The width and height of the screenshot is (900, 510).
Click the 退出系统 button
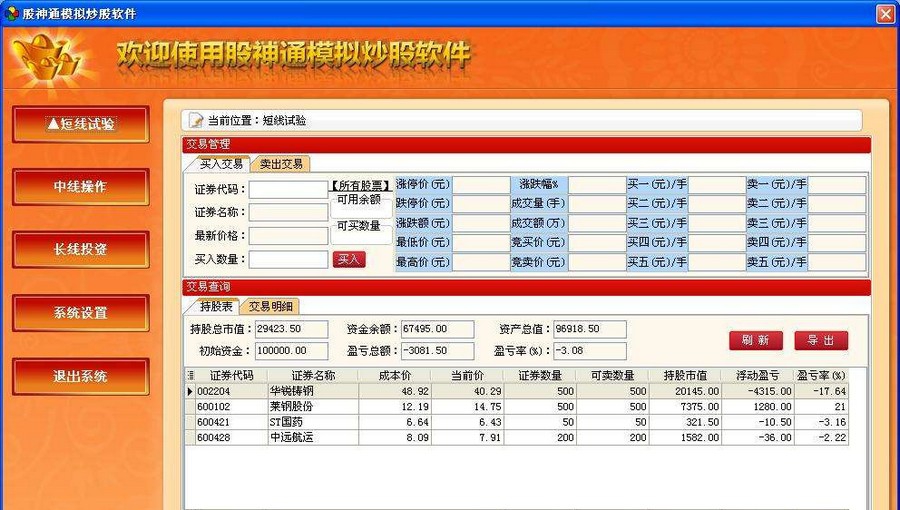coord(81,376)
